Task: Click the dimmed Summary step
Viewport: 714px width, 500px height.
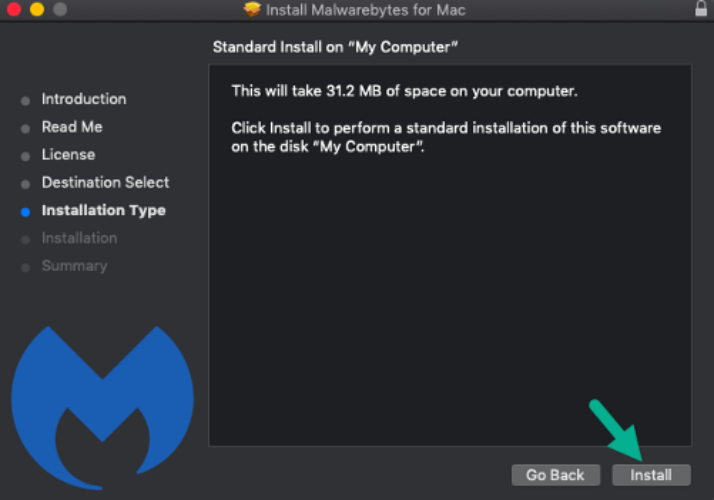Action: tap(74, 266)
